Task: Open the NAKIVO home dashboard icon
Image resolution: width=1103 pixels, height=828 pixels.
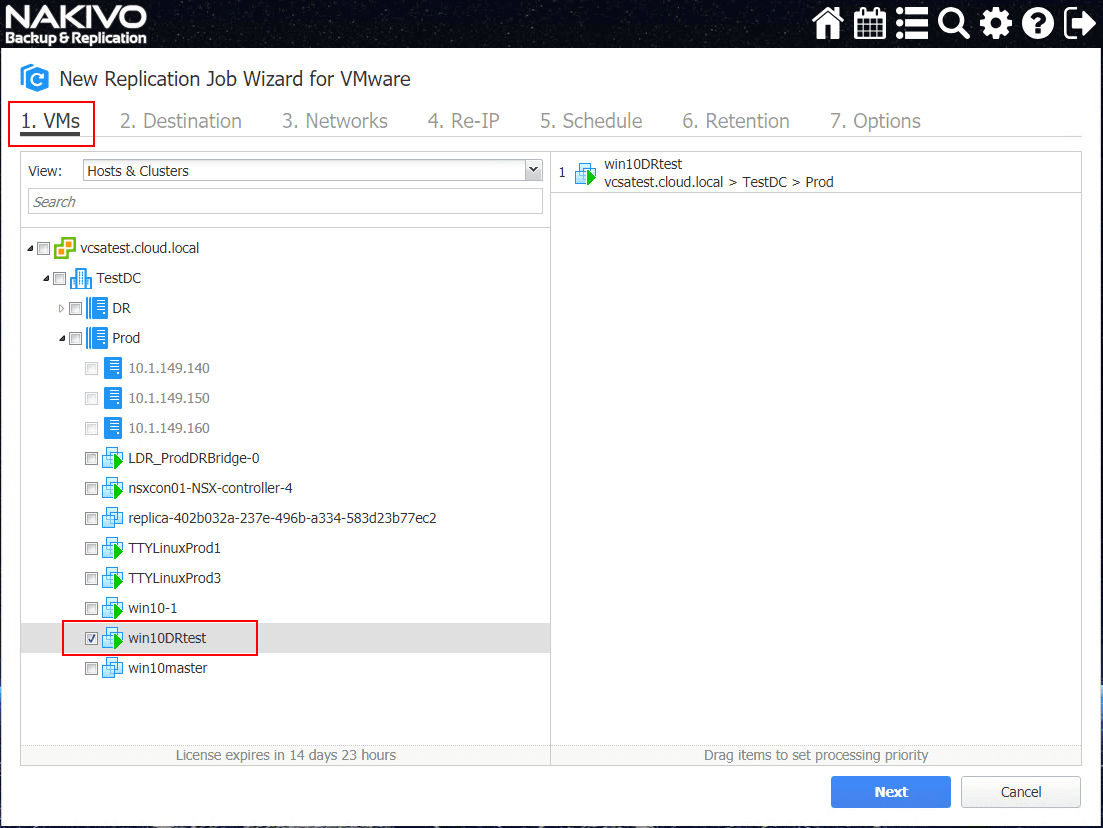Action: (x=827, y=22)
